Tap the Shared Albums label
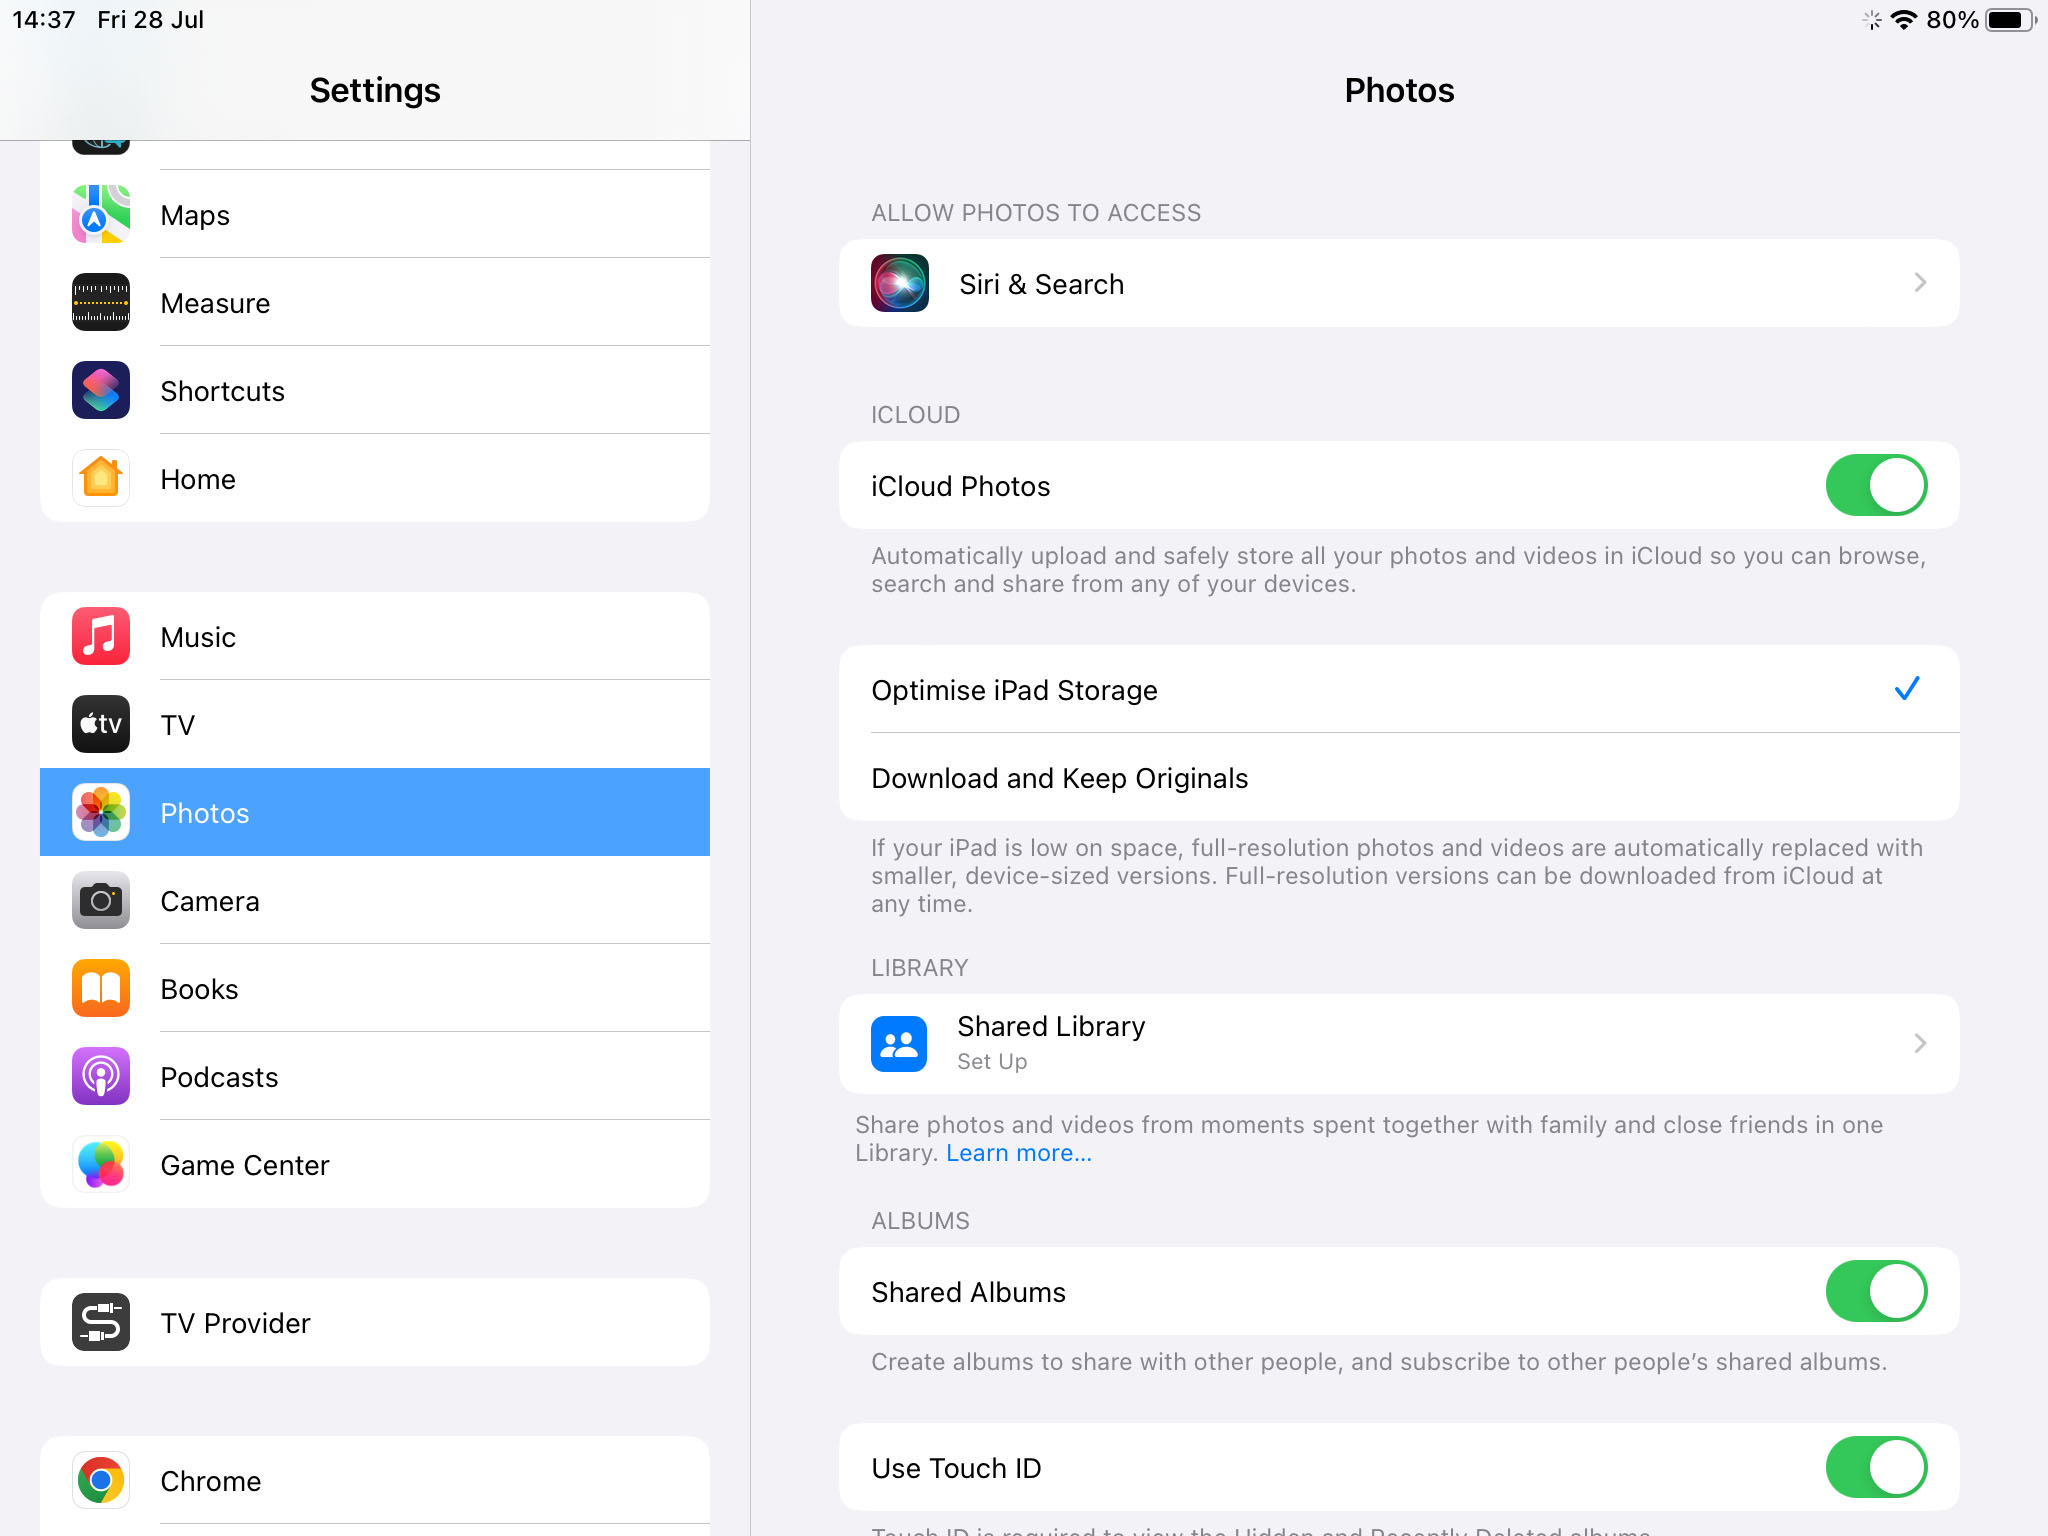This screenshot has height=1536, width=2048. pyautogui.click(x=969, y=1292)
